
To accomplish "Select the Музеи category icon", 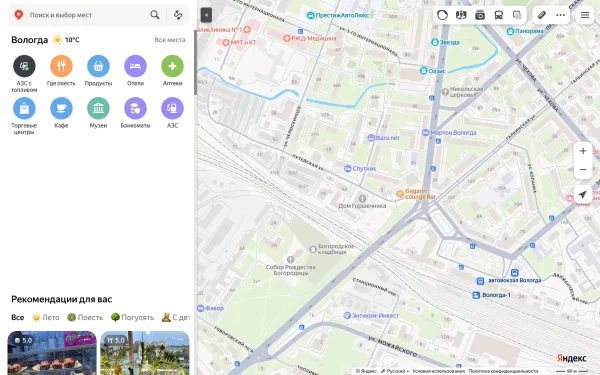I will 98,108.
